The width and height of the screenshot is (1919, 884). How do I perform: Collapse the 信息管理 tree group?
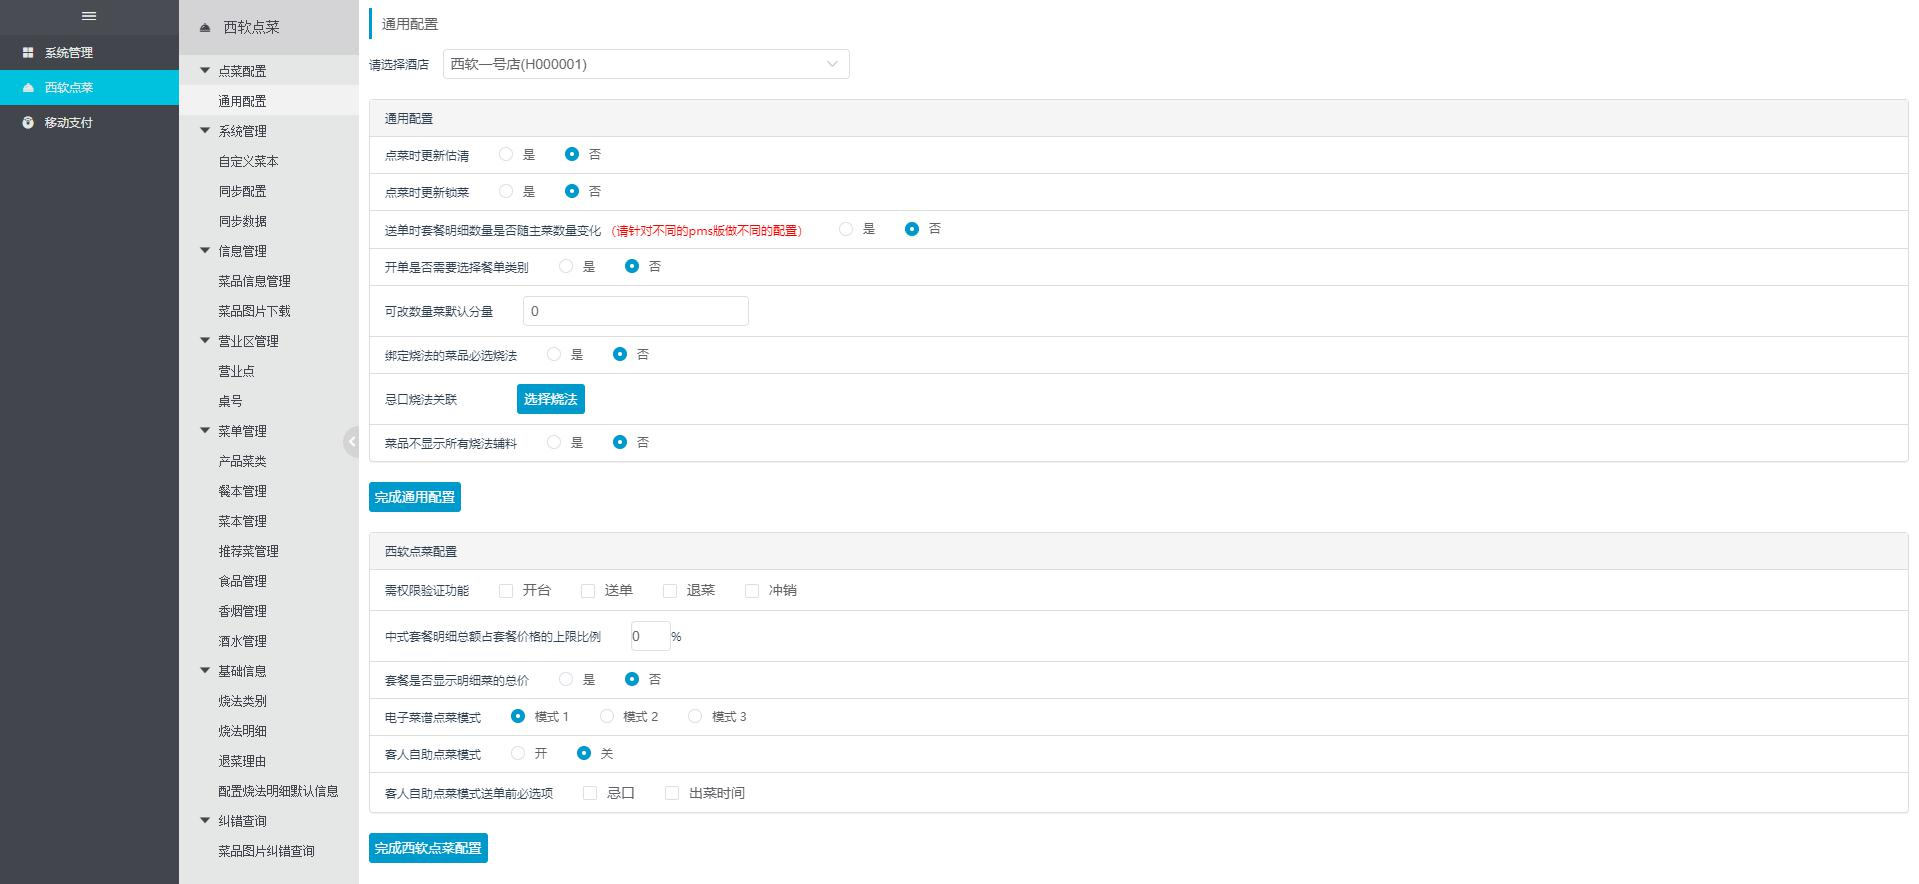(205, 251)
